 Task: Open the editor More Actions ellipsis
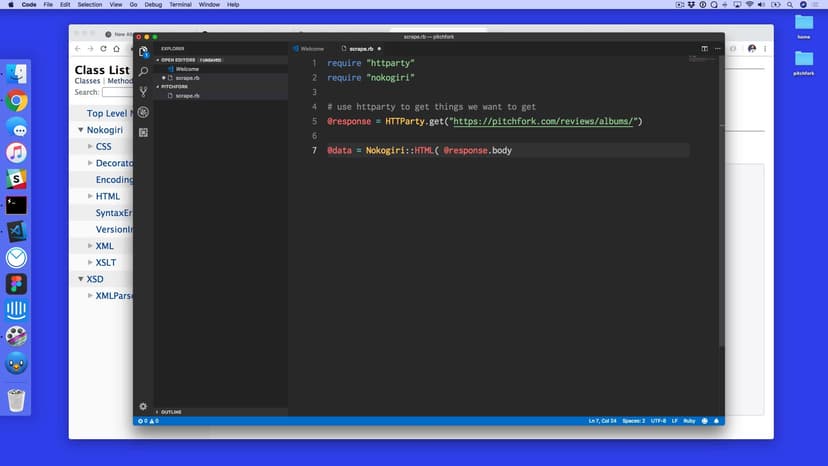[716, 48]
